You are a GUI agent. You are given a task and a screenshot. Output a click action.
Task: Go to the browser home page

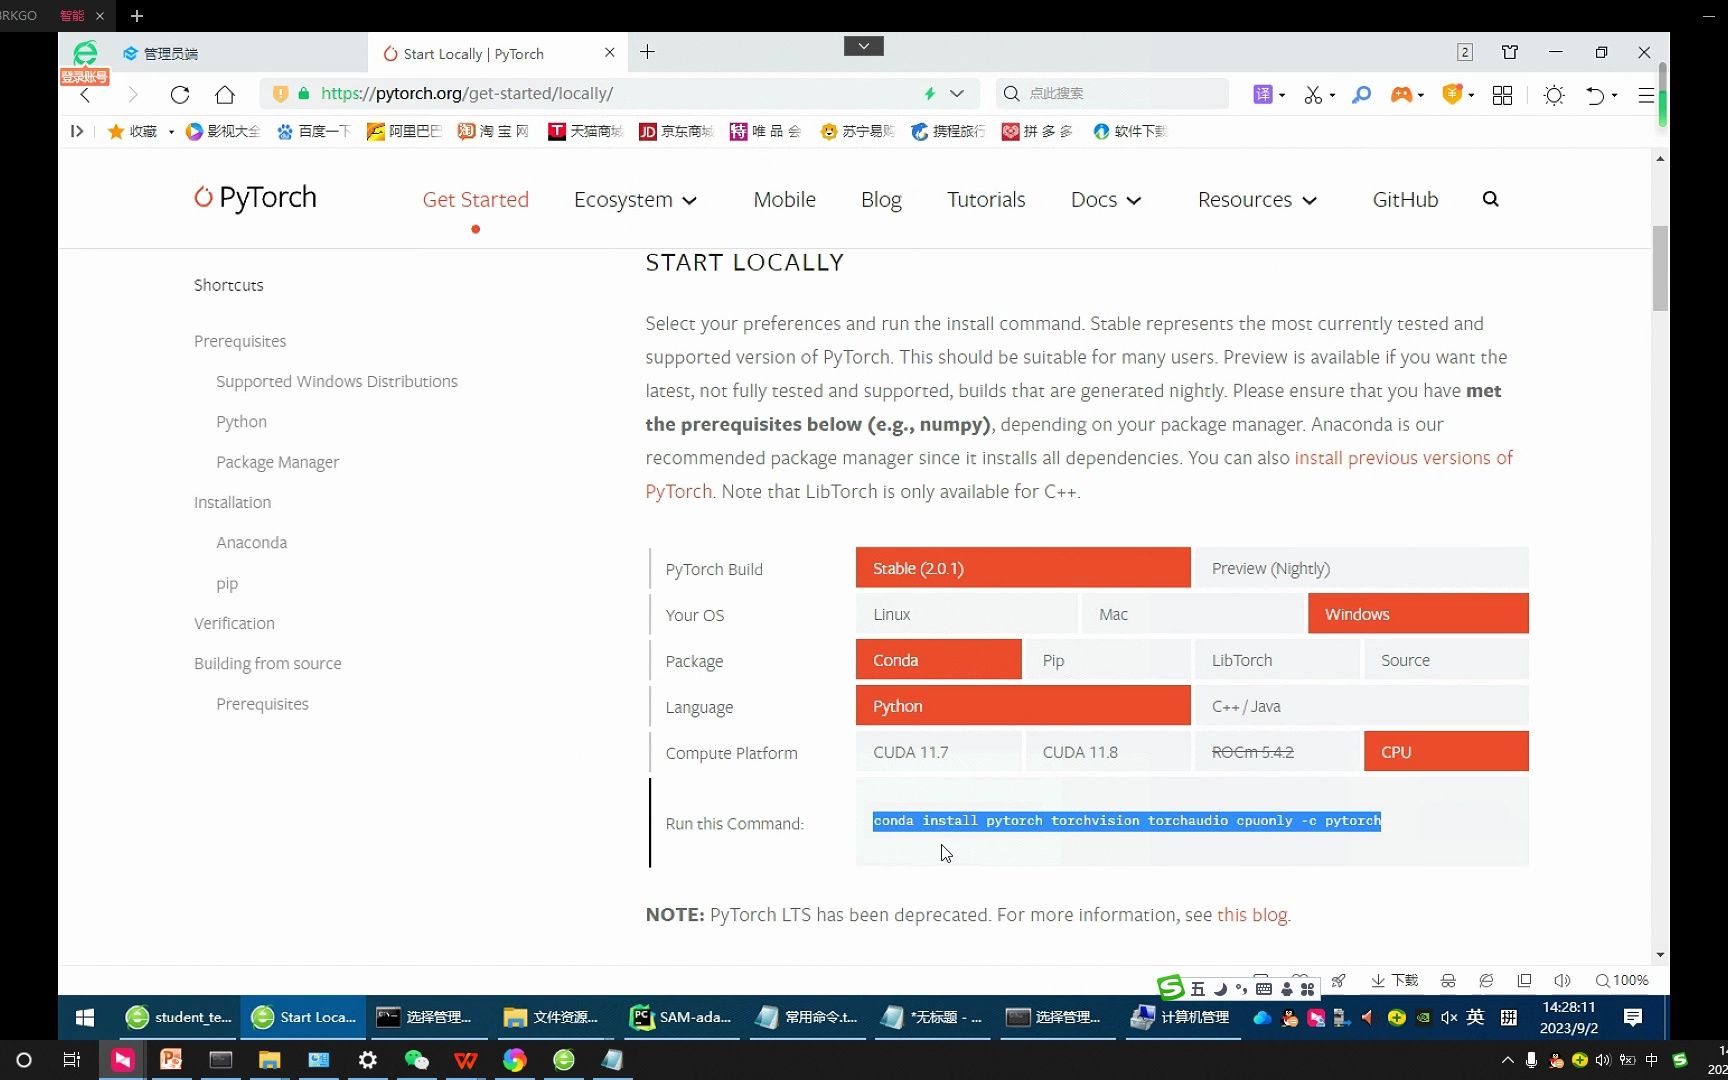click(x=225, y=94)
